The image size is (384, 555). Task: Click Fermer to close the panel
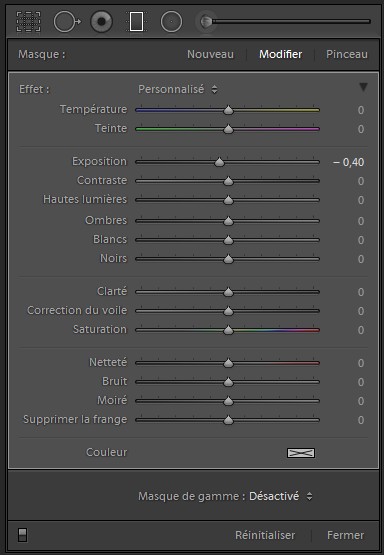345,535
